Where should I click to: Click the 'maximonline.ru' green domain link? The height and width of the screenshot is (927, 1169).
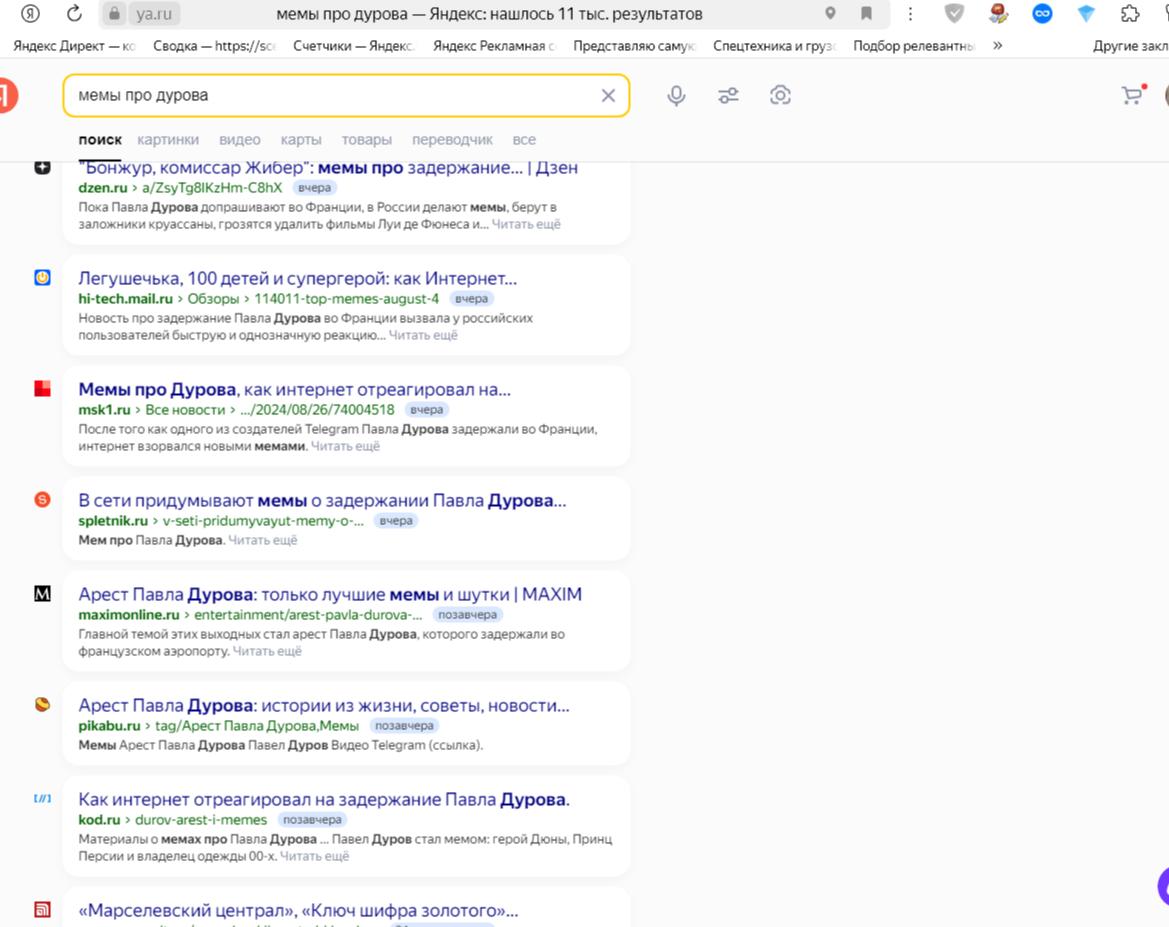pos(129,615)
